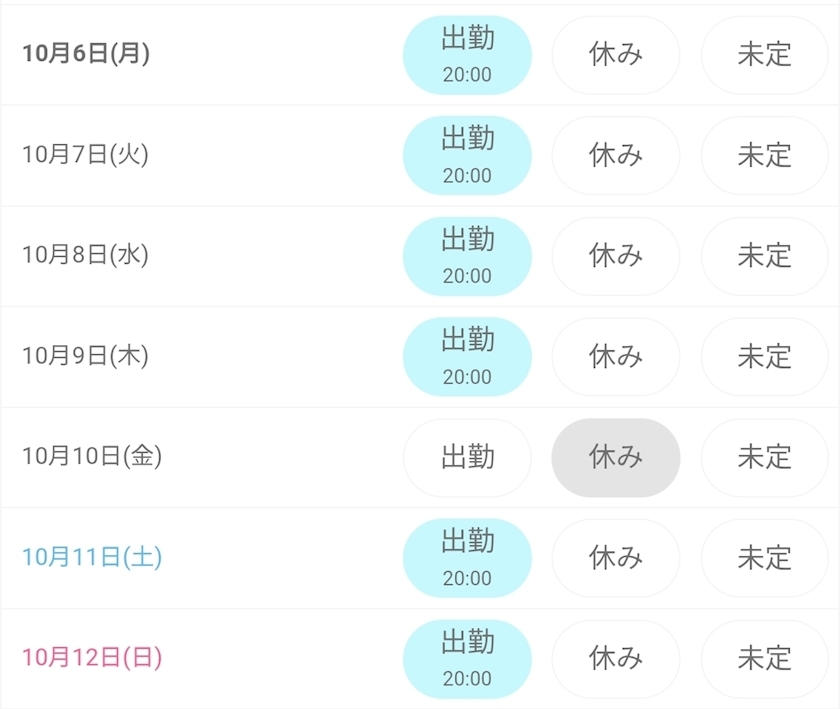Mark 10月6日(月) as 休み
840x709 pixels.
(x=616, y=55)
